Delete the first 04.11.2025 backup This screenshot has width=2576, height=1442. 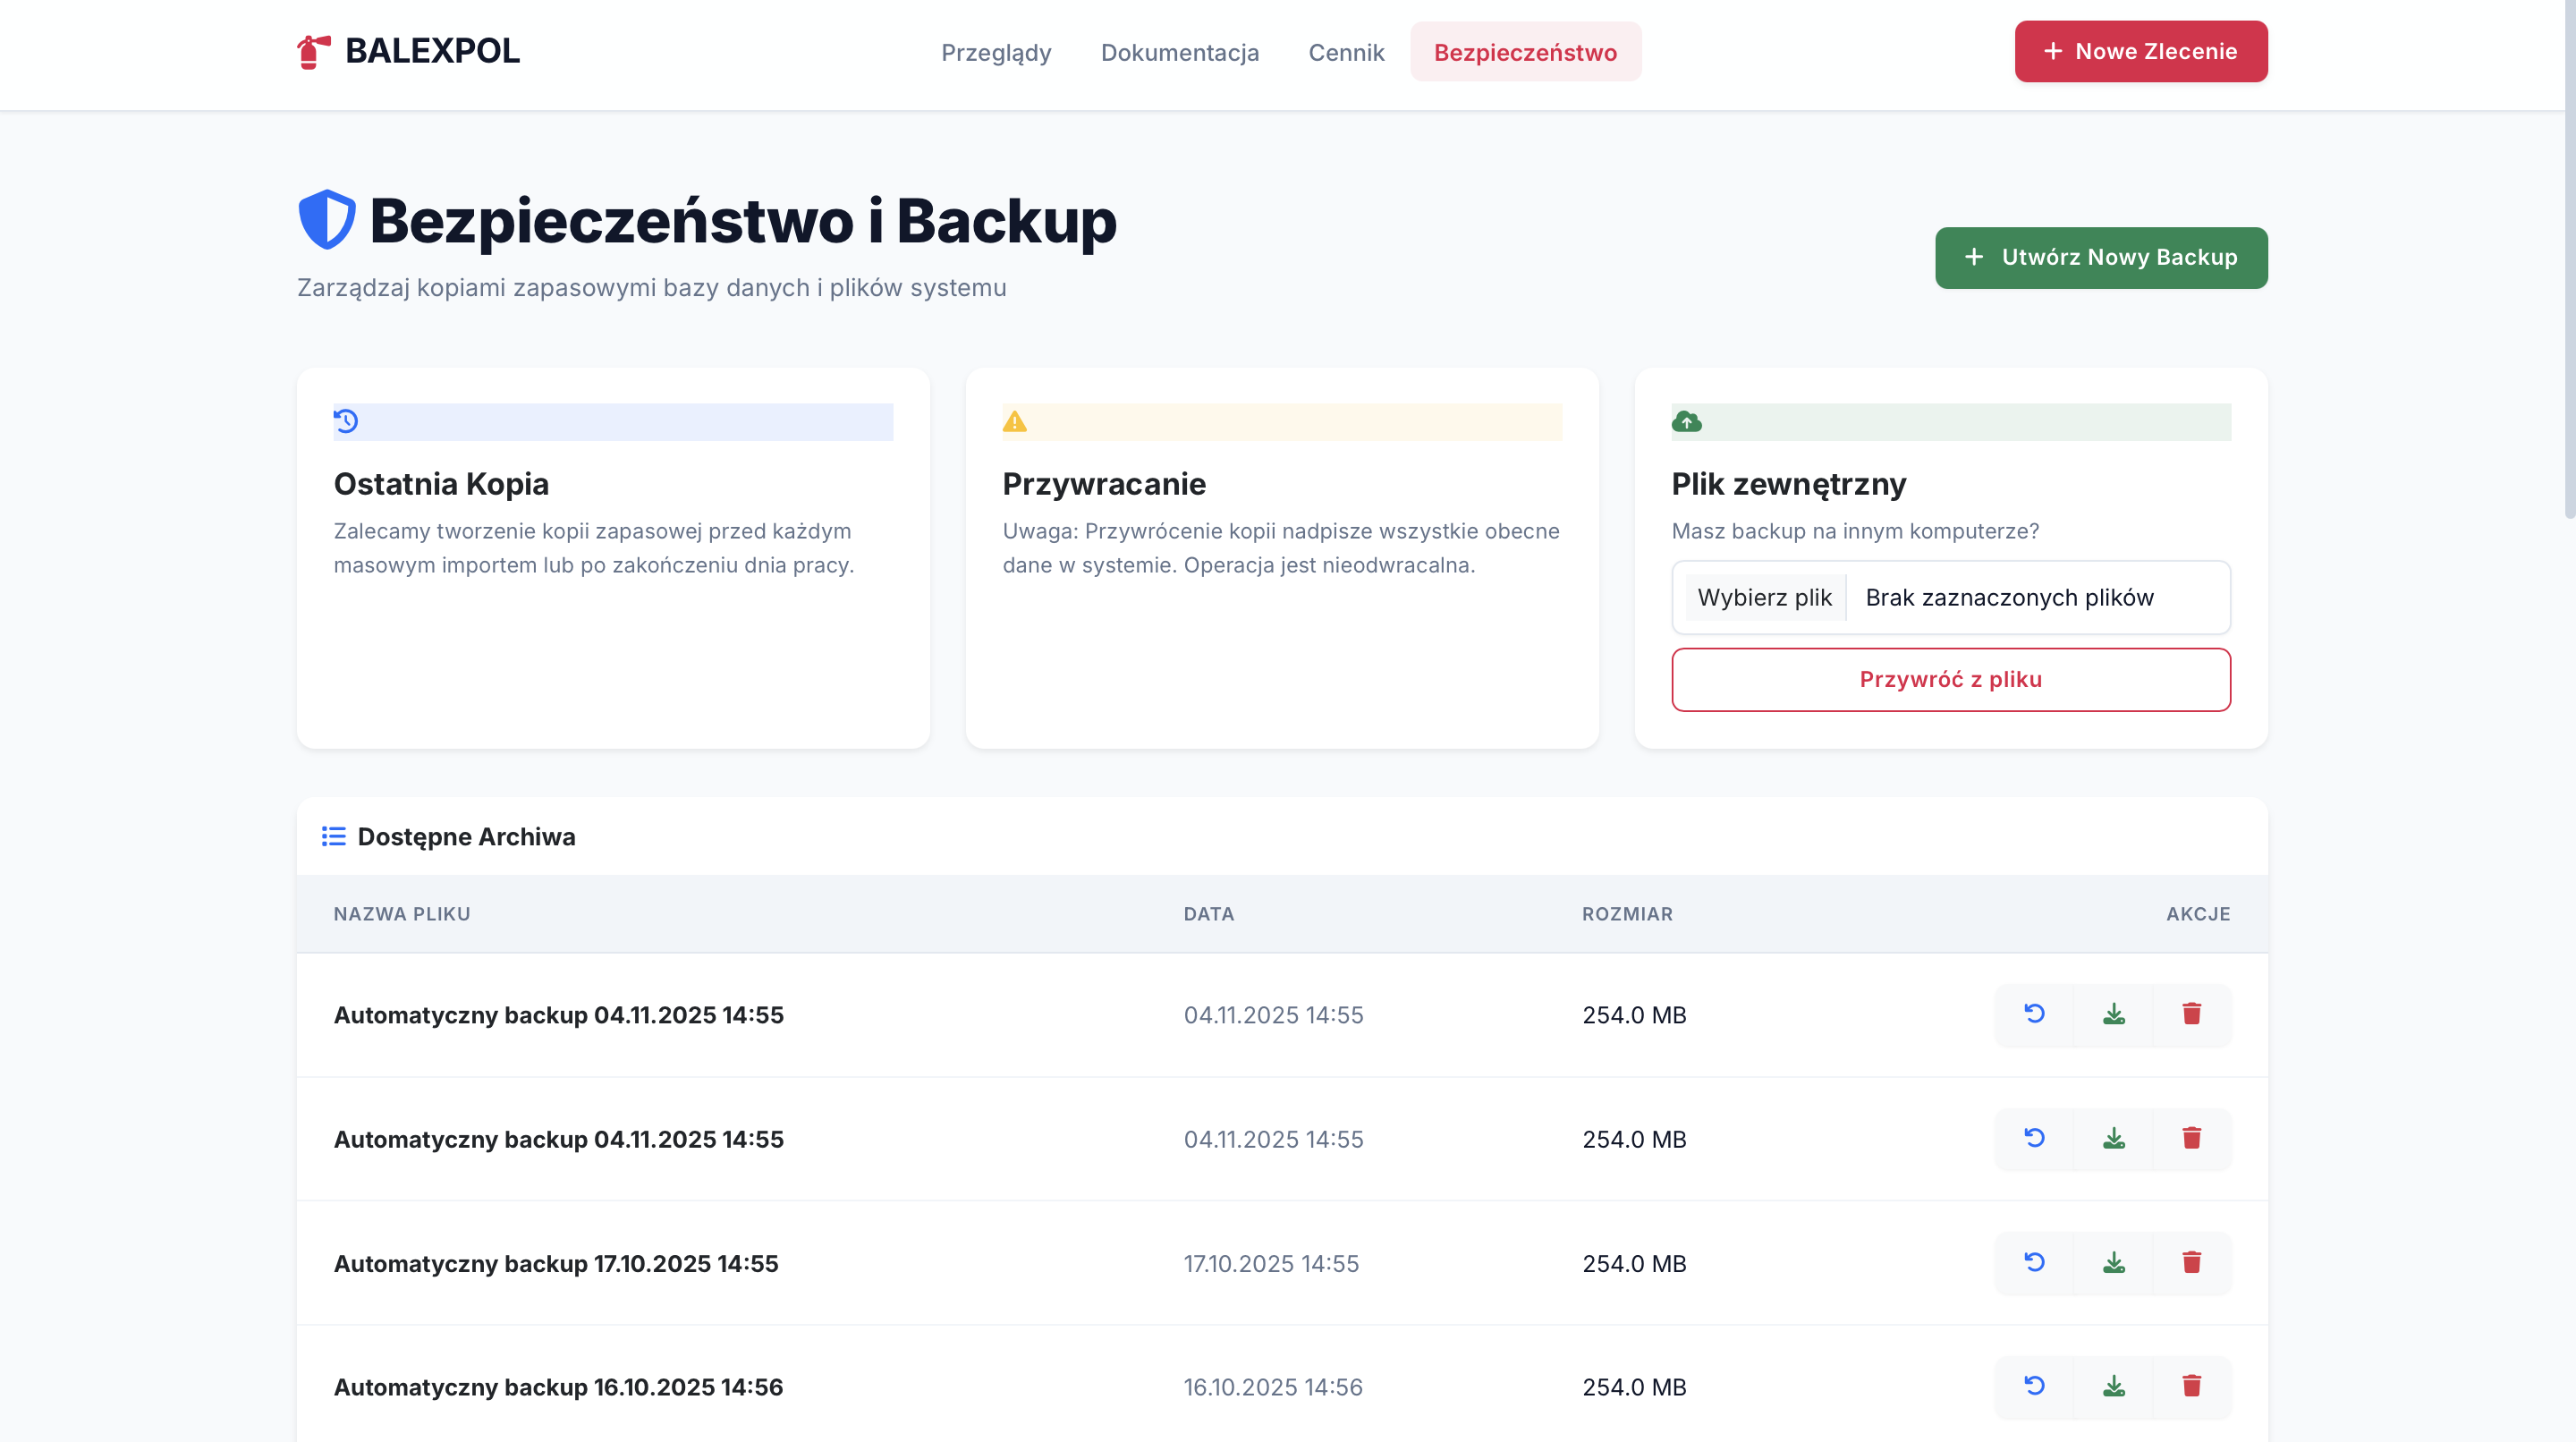tap(2191, 1014)
